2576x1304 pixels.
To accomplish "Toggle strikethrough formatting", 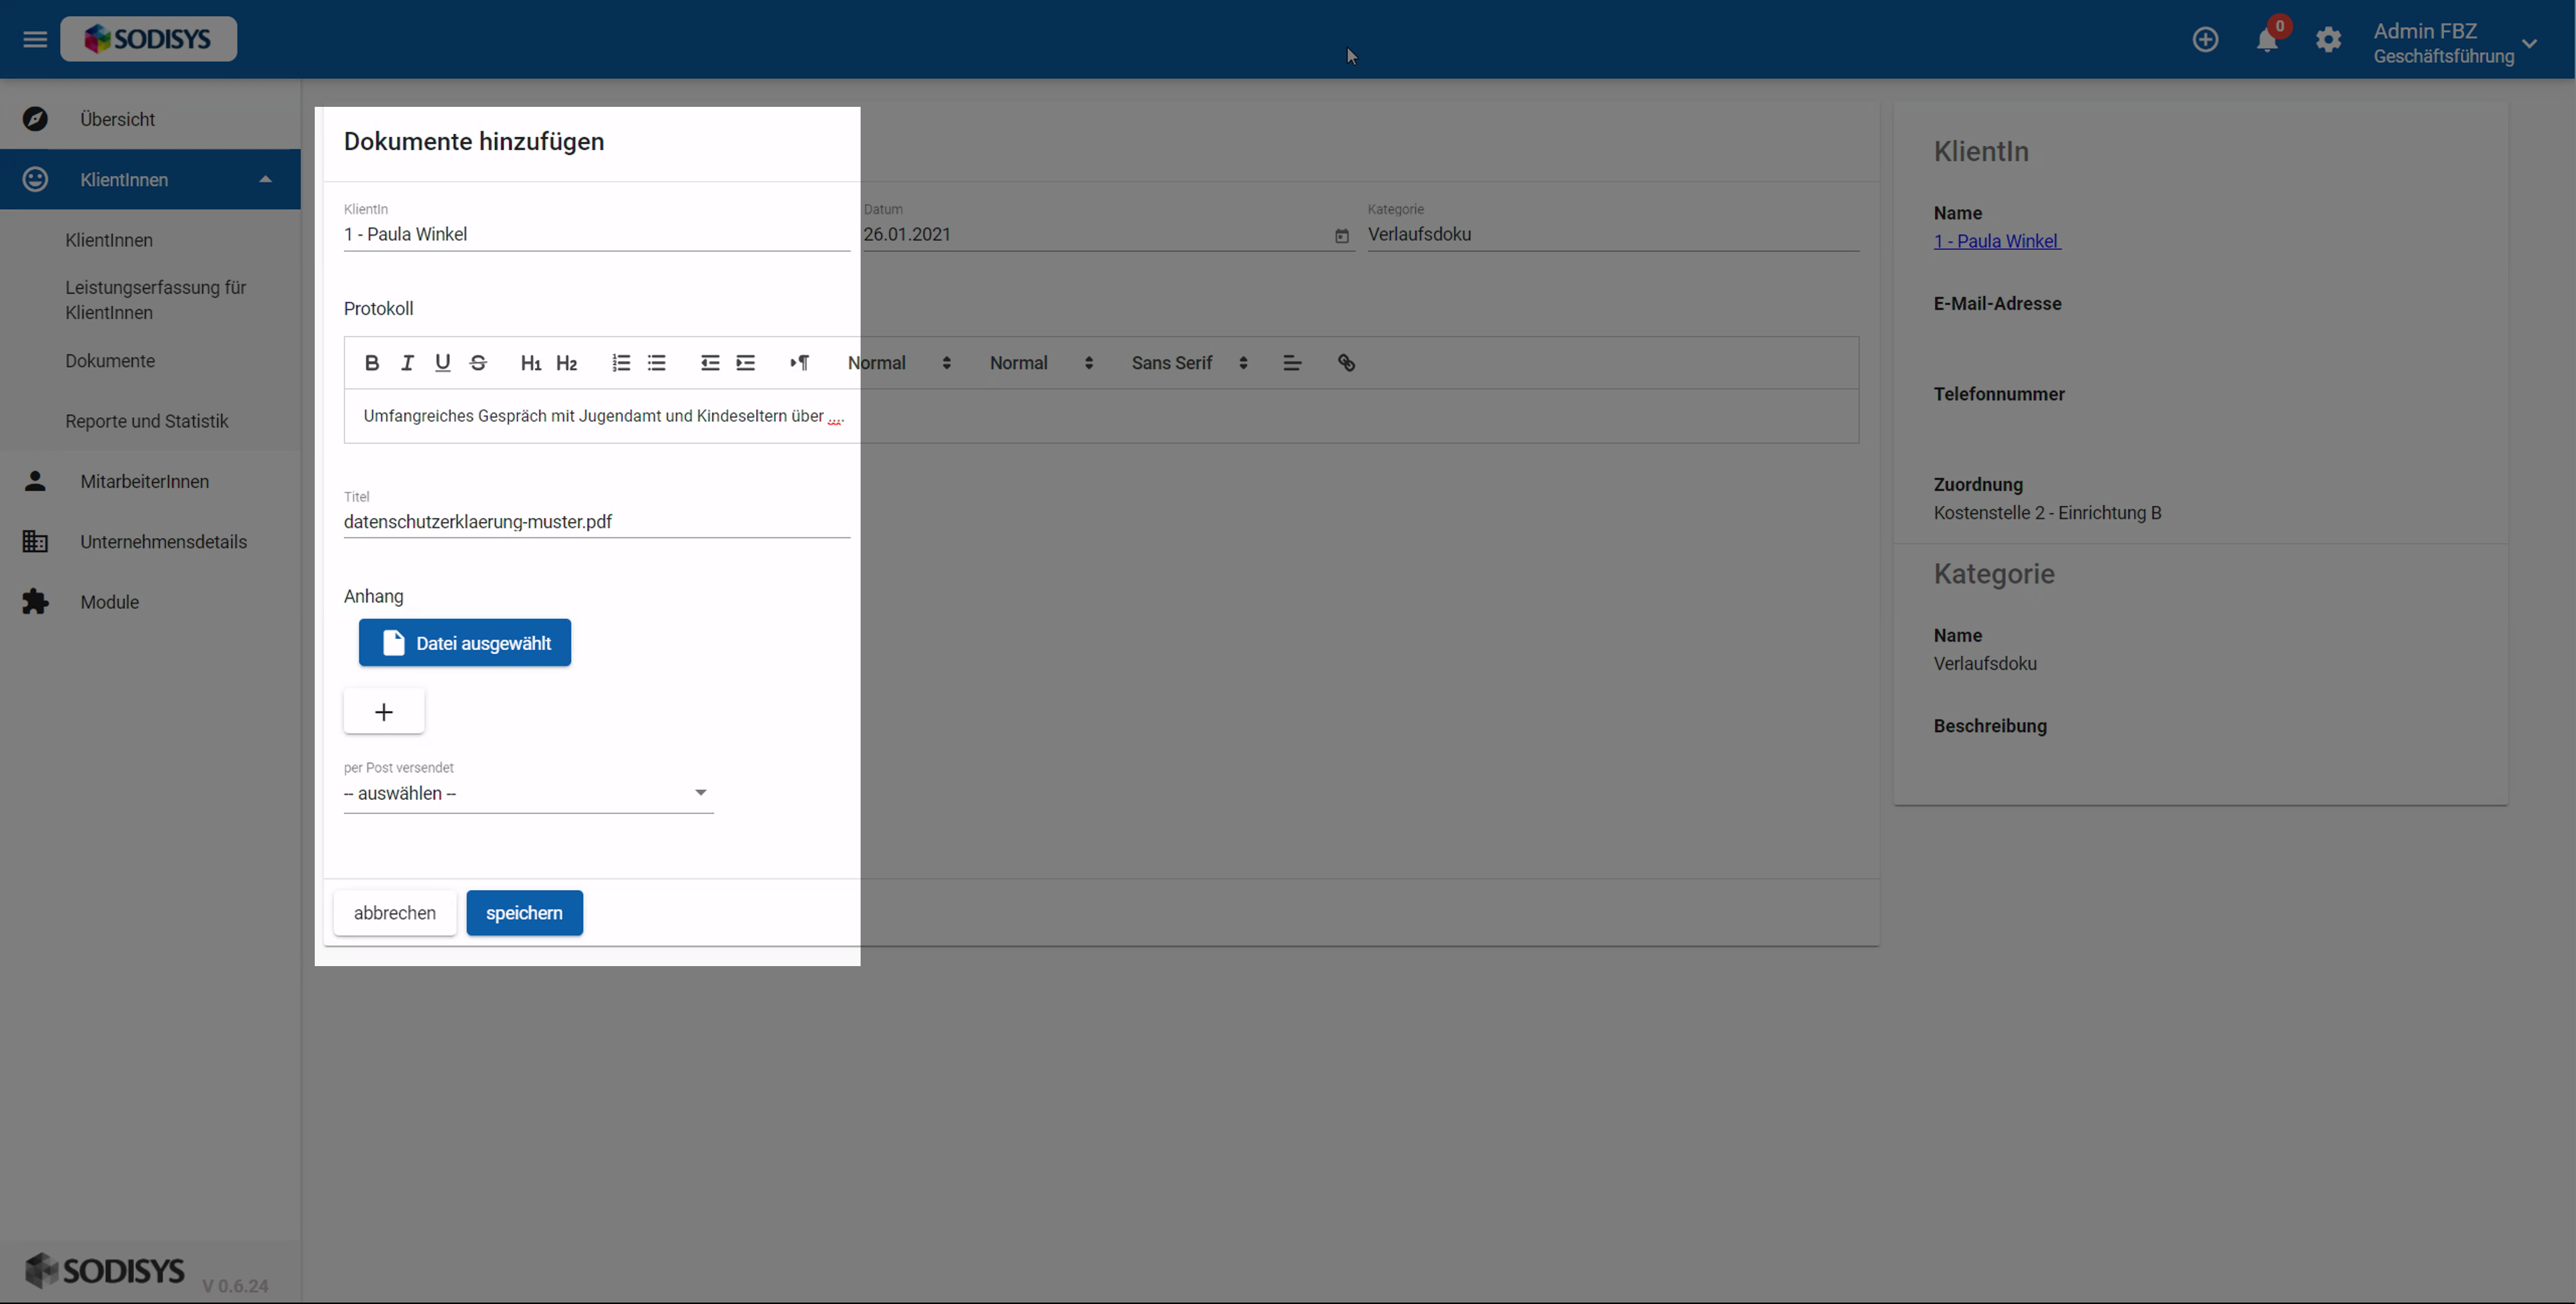I will tap(478, 363).
